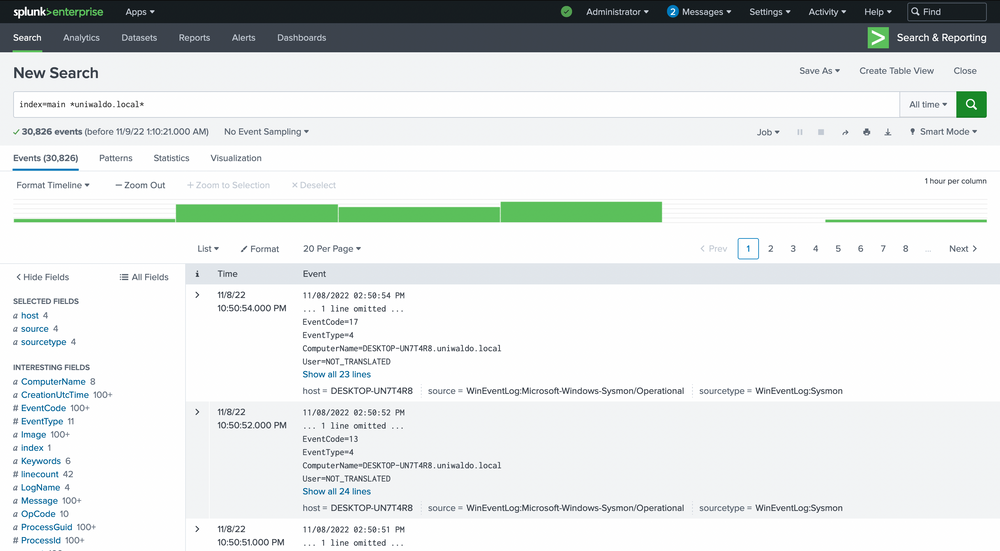The image size is (1000, 551).
Task: Click the Search & Reporting app icon
Action: [x=878, y=38]
